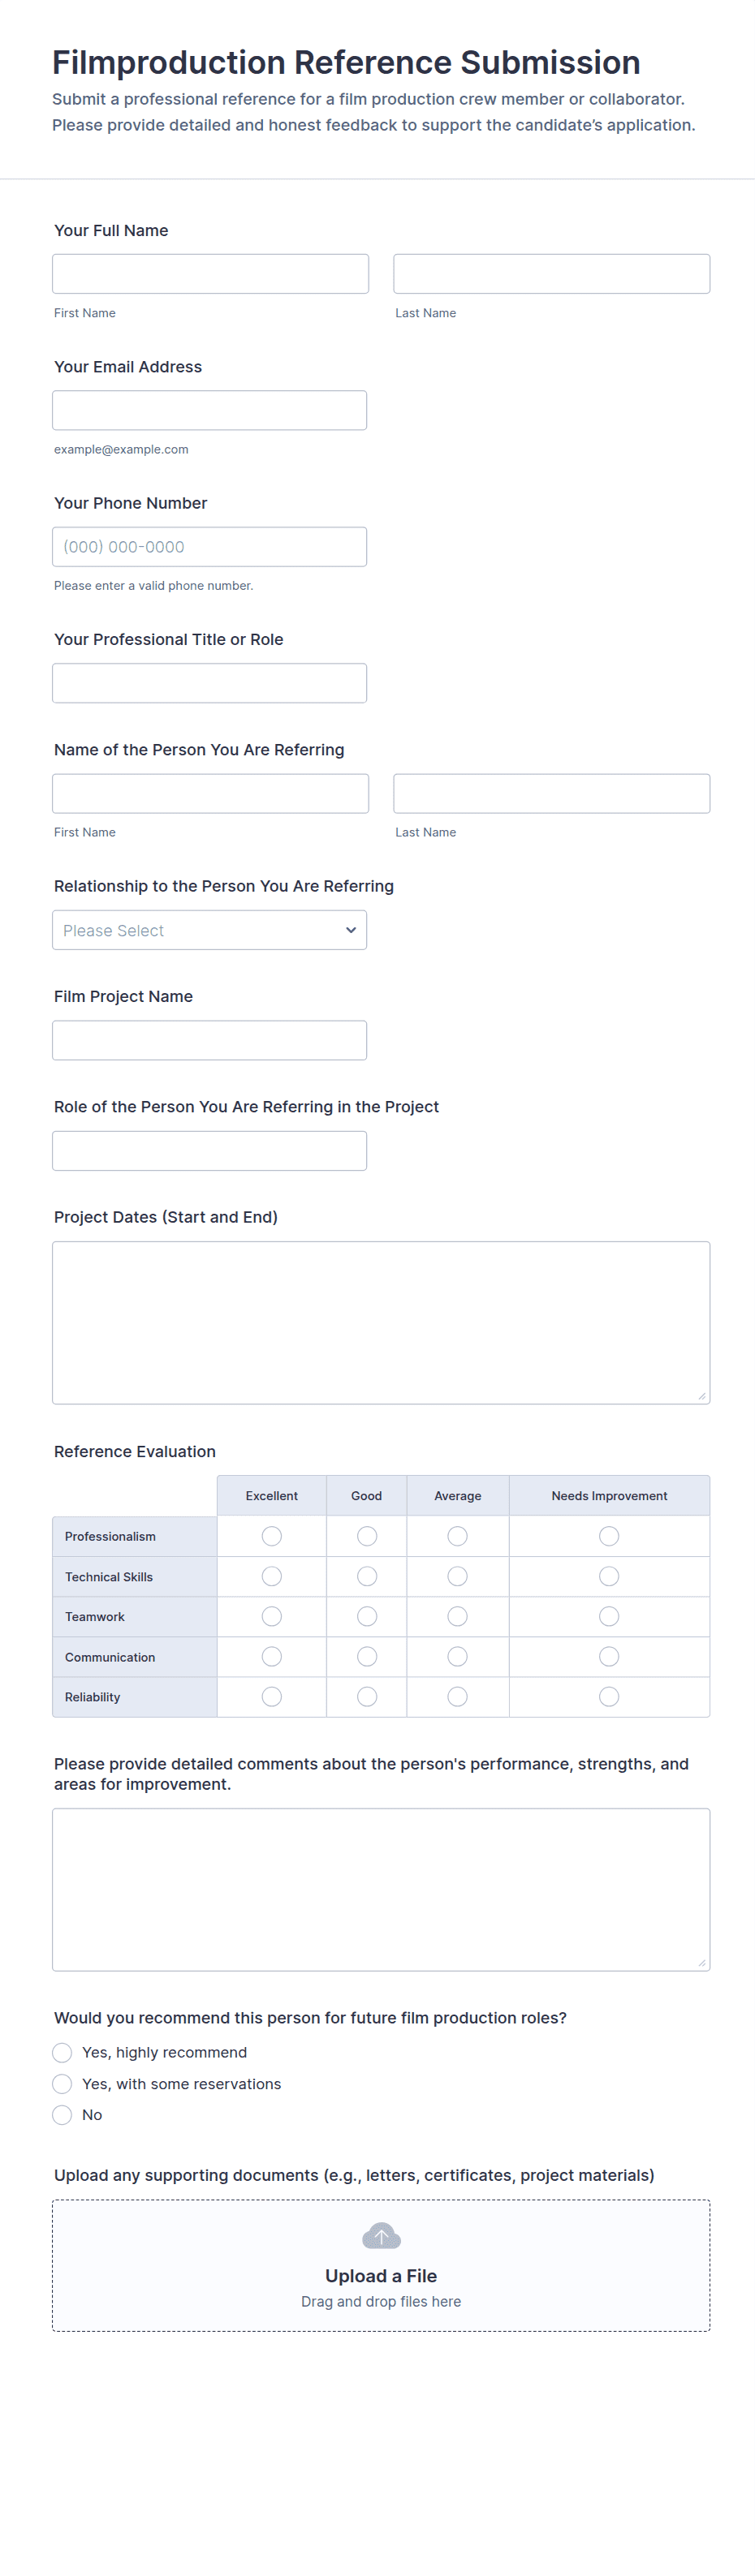Screen dimensions: 755x2576
Task: Select "Yes, highly recommend" option
Action: coord(62,2052)
